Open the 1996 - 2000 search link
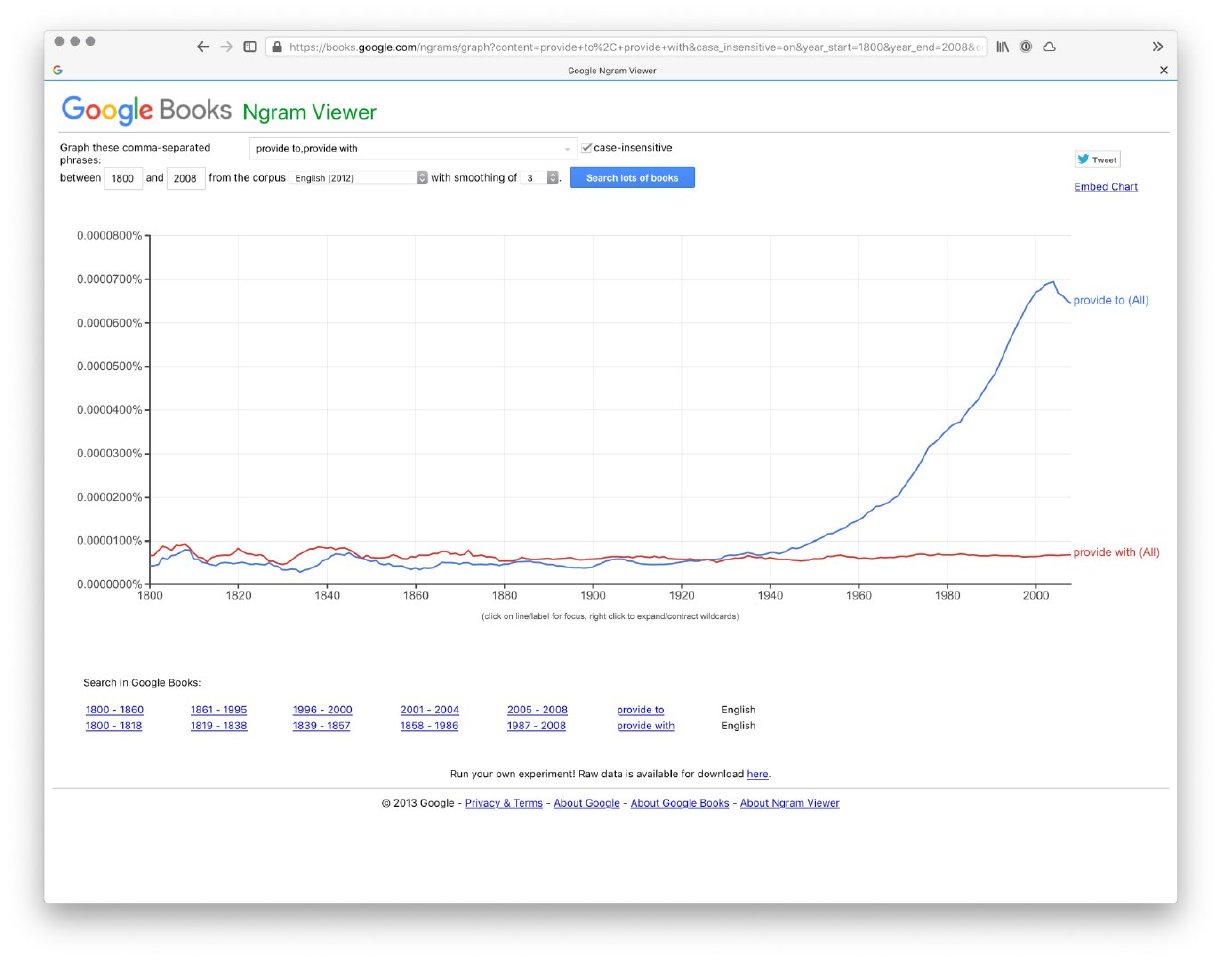 322,710
